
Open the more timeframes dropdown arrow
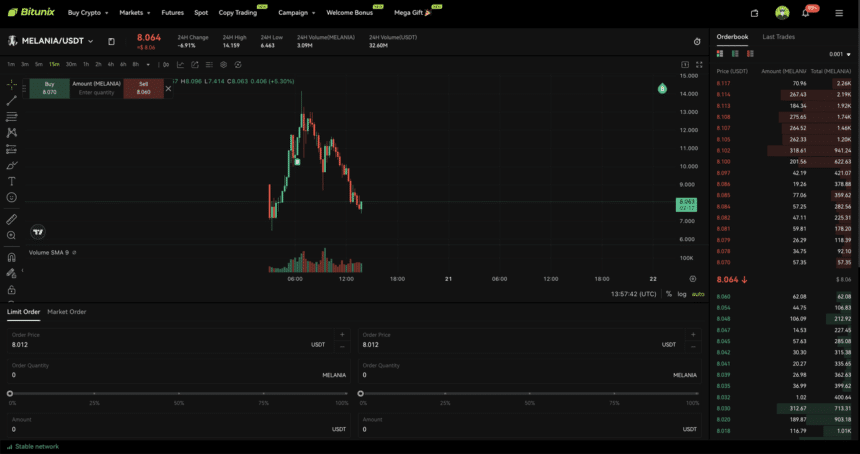tap(148, 65)
